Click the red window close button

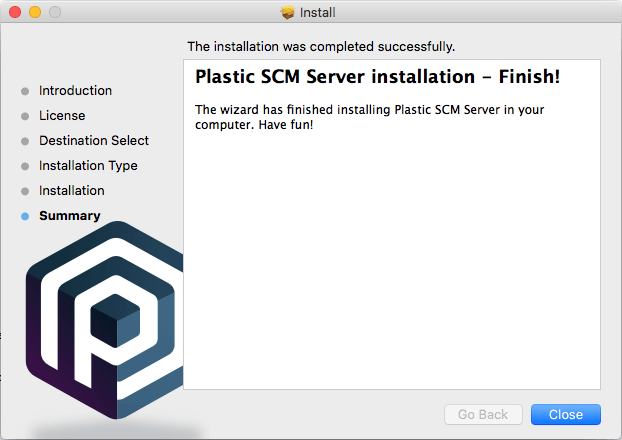pos(15,12)
